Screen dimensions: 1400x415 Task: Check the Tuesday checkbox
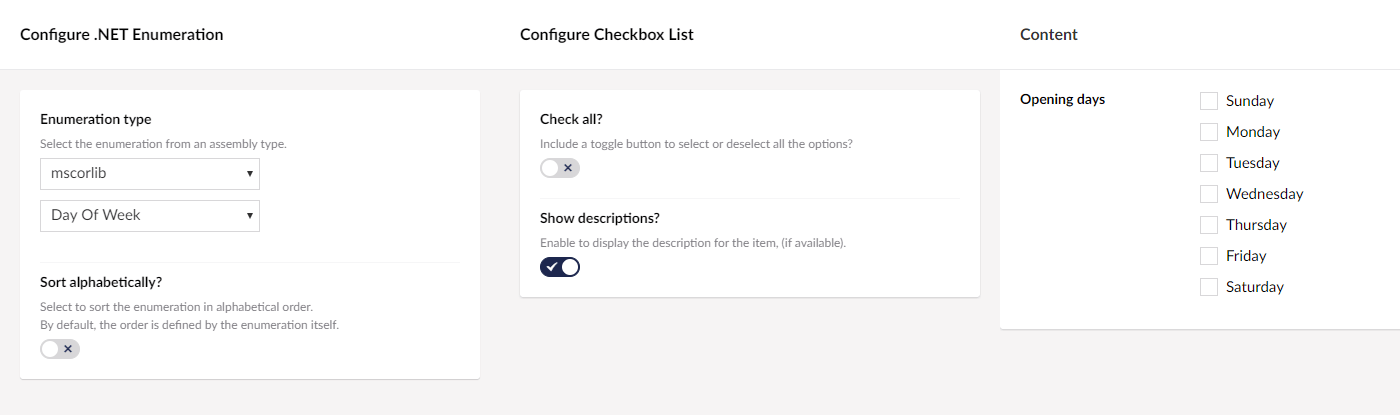(x=1209, y=163)
